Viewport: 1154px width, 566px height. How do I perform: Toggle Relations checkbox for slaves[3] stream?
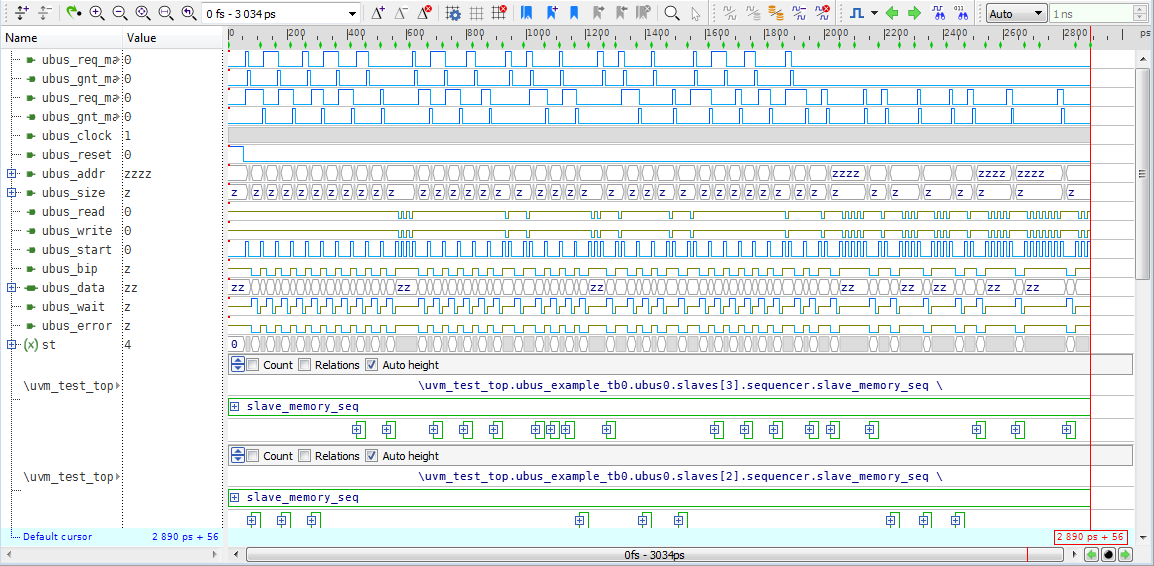[305, 364]
